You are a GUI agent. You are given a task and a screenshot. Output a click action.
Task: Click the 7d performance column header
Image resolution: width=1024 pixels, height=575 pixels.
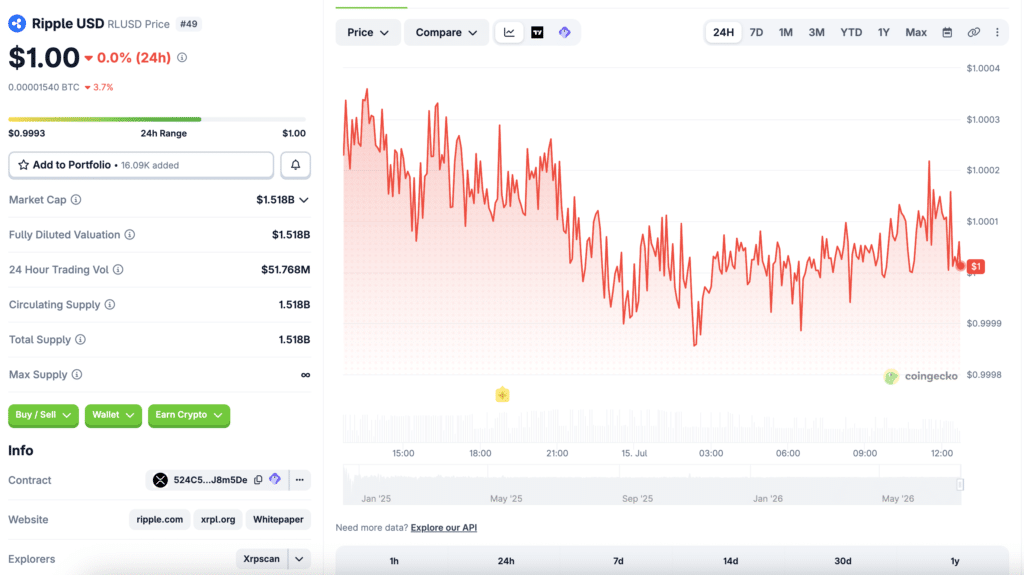coord(618,561)
